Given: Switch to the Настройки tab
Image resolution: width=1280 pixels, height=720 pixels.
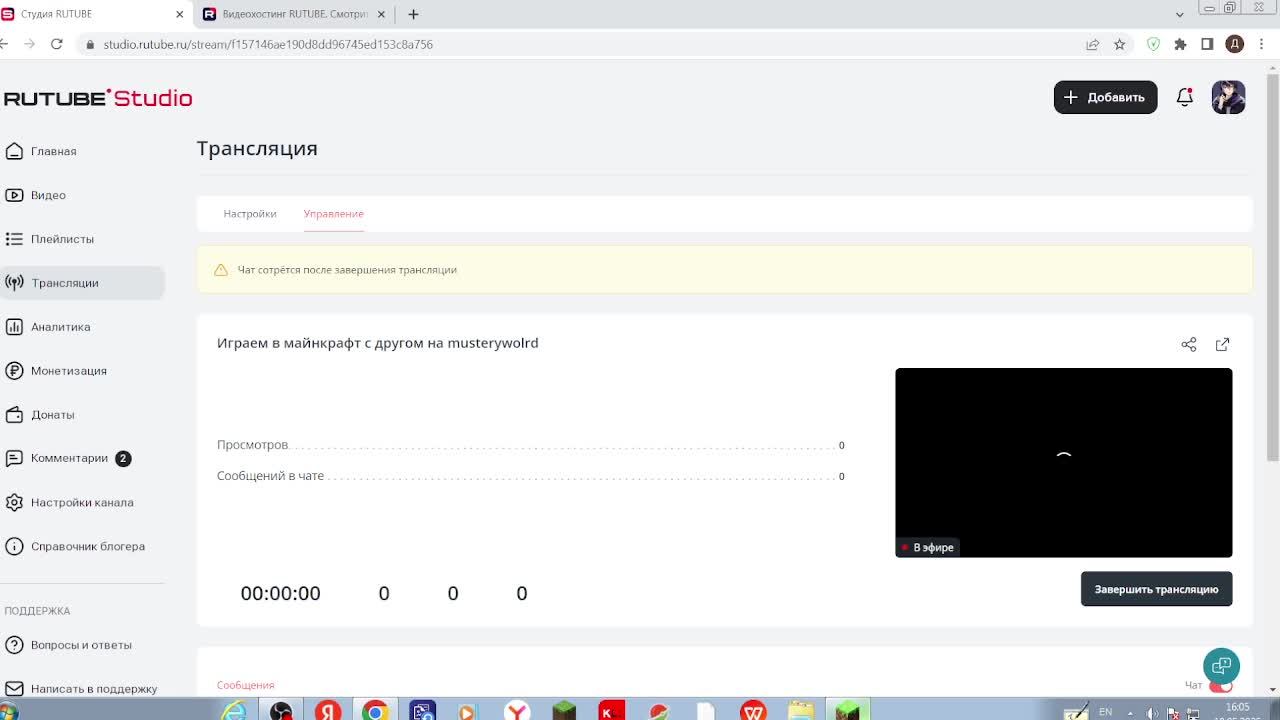Looking at the screenshot, I should pos(250,214).
